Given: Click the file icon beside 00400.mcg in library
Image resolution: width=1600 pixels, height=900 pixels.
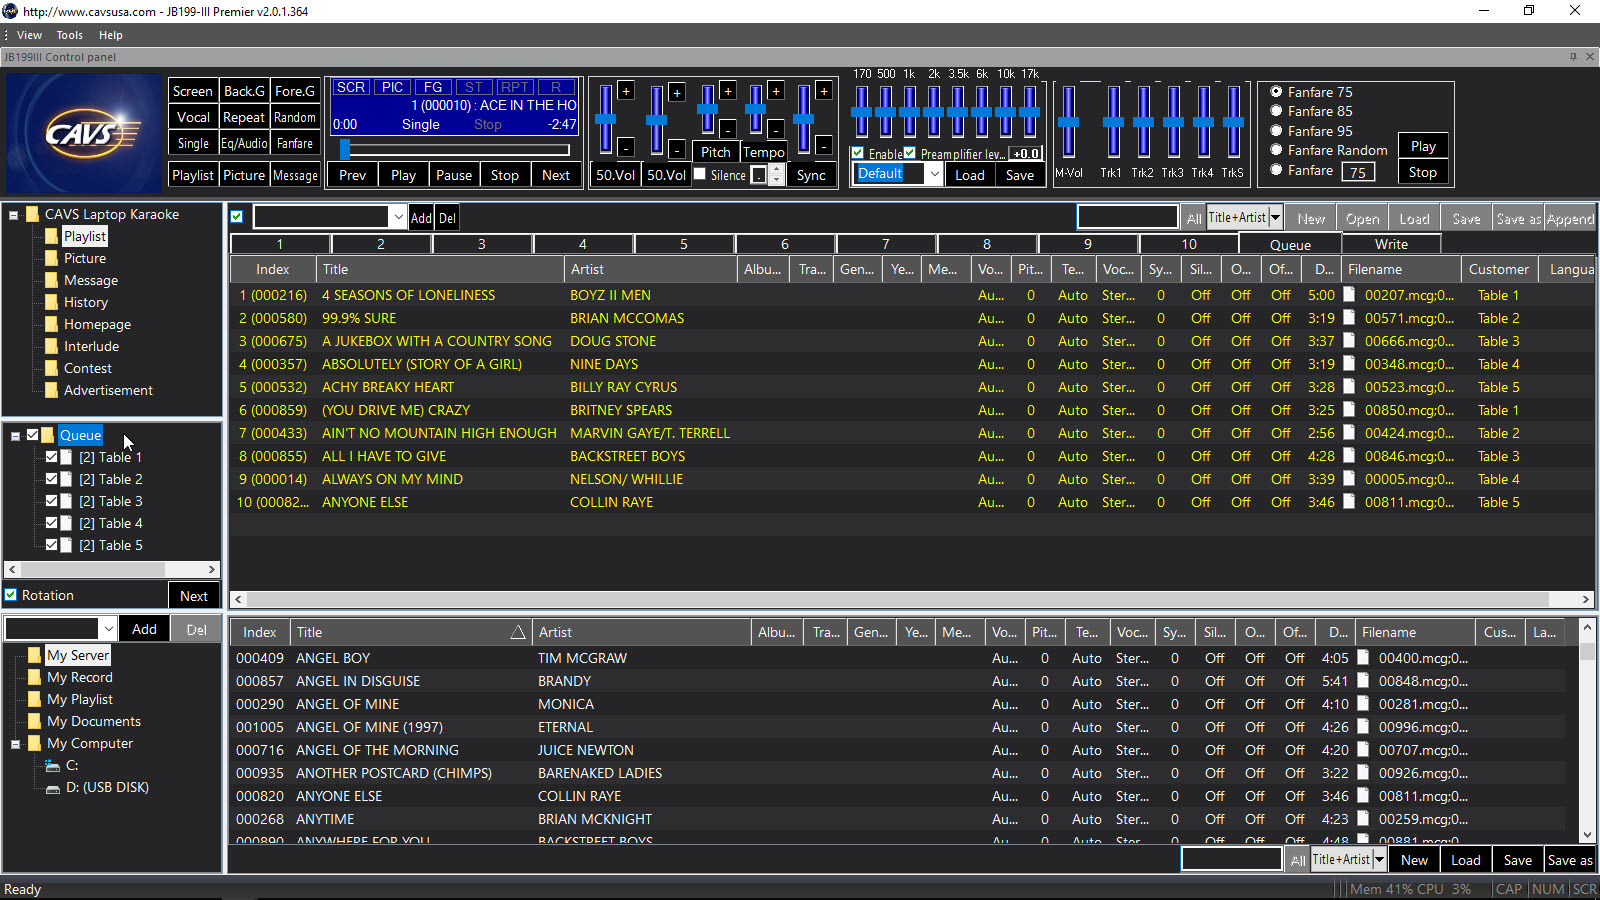Looking at the screenshot, I should tap(1364, 658).
